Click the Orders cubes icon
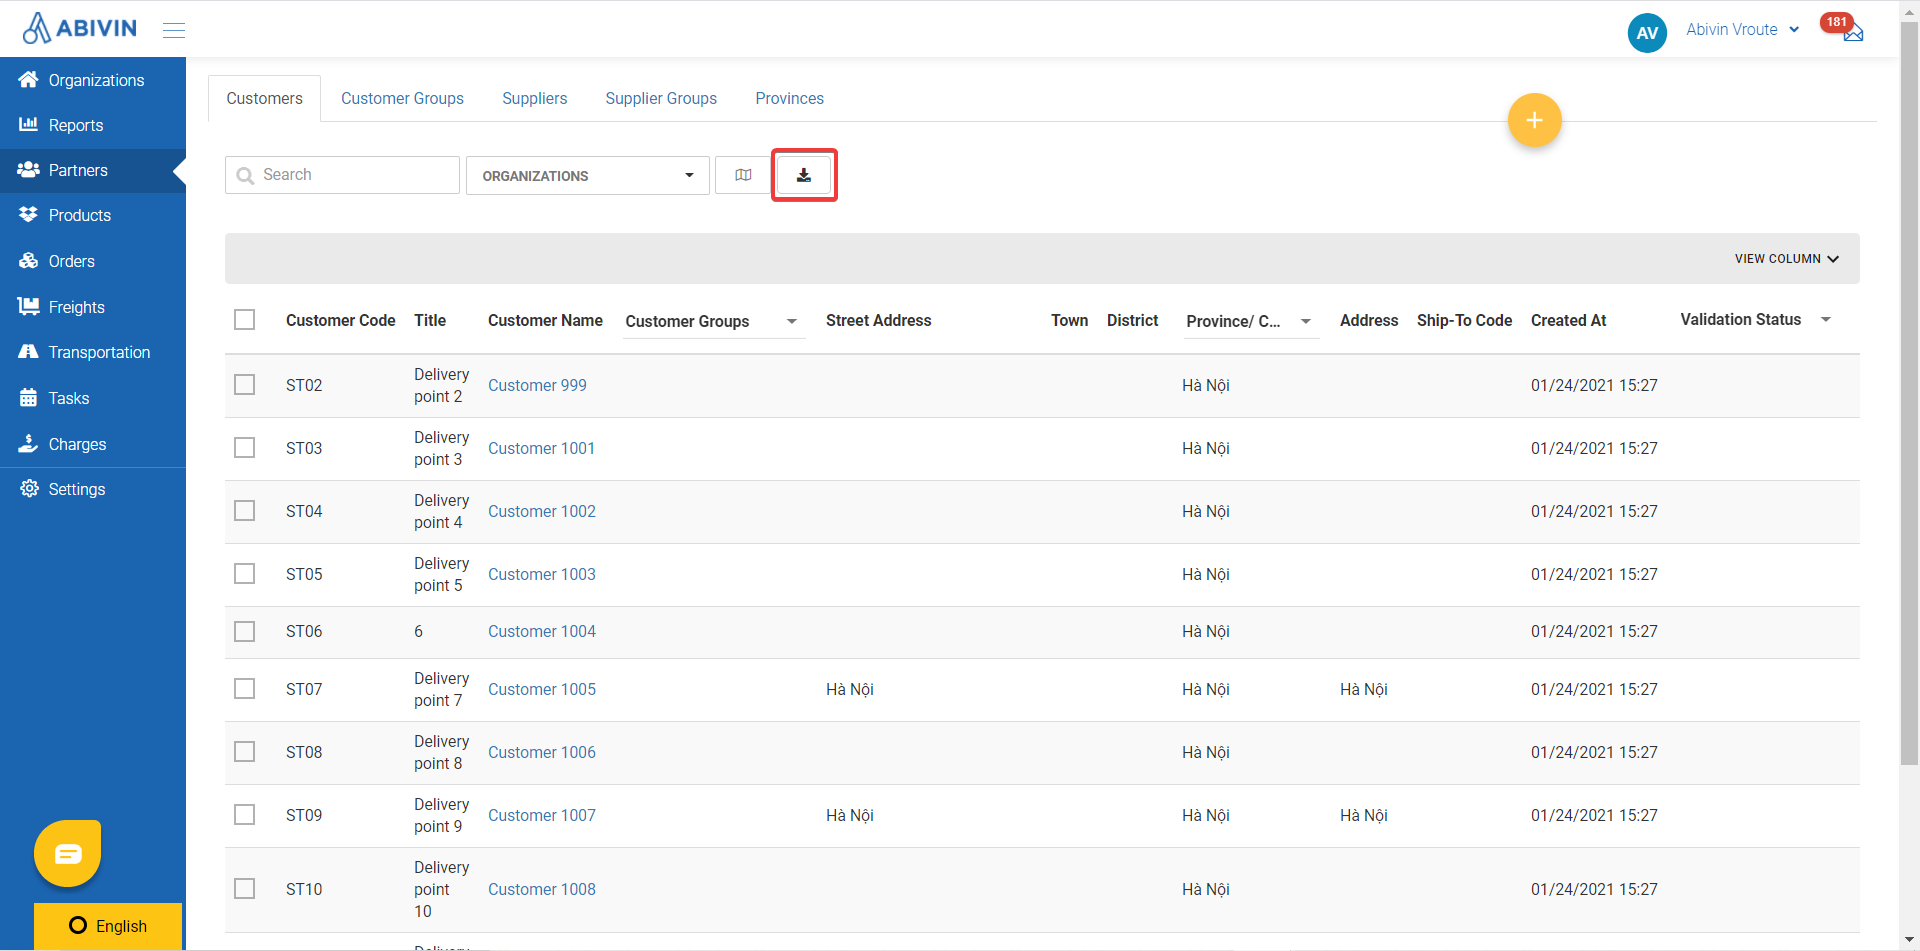Viewport: 1920px width, 951px height. pyautogui.click(x=28, y=260)
